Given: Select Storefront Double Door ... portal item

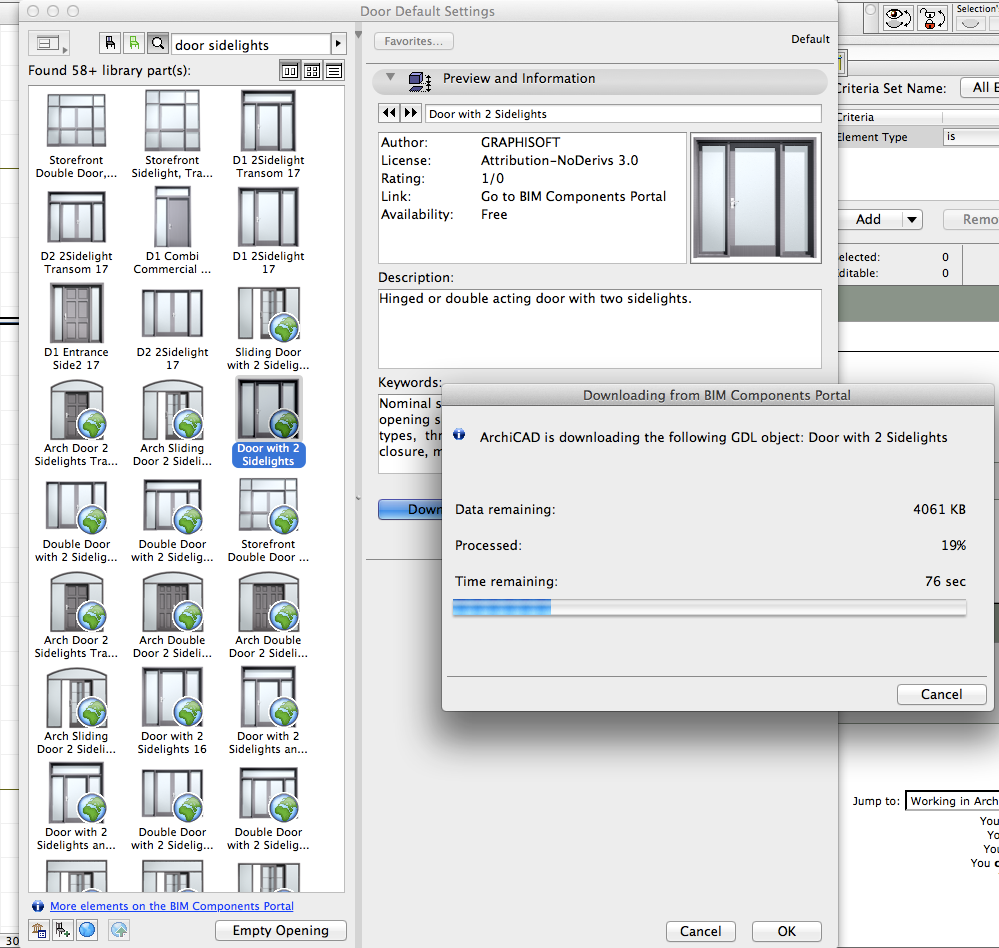Looking at the screenshot, I should (268, 521).
